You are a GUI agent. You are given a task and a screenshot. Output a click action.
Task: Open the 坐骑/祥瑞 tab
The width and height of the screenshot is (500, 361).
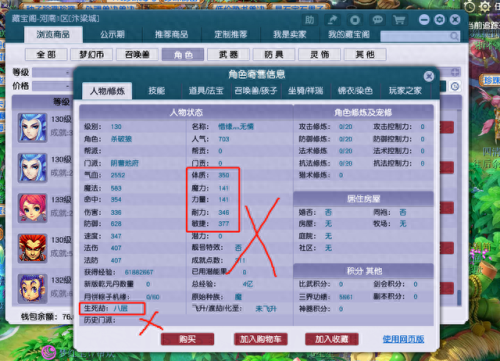[305, 91]
